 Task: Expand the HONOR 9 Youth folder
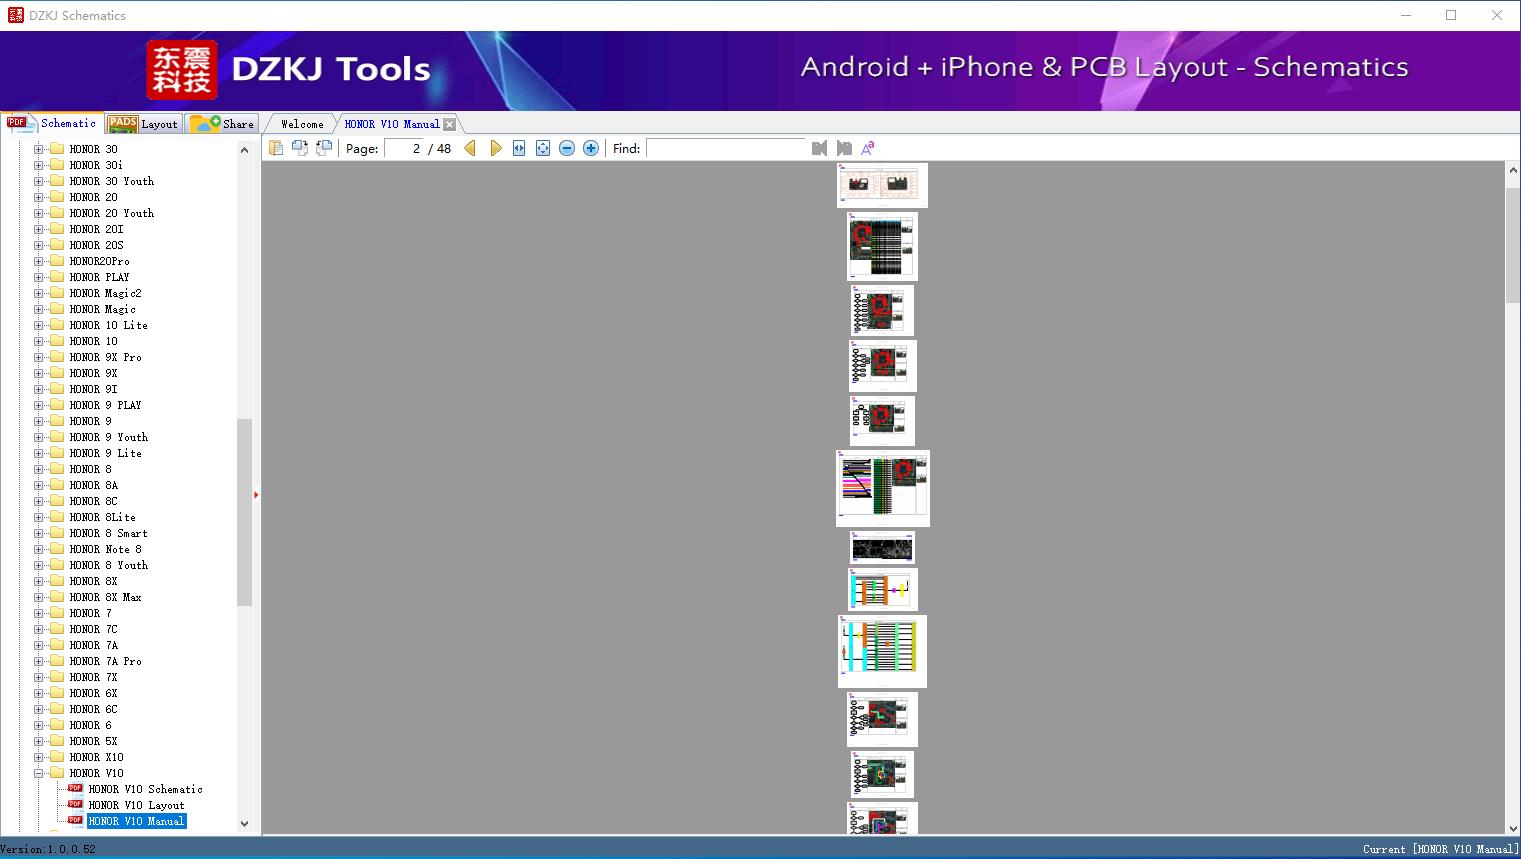coord(38,437)
